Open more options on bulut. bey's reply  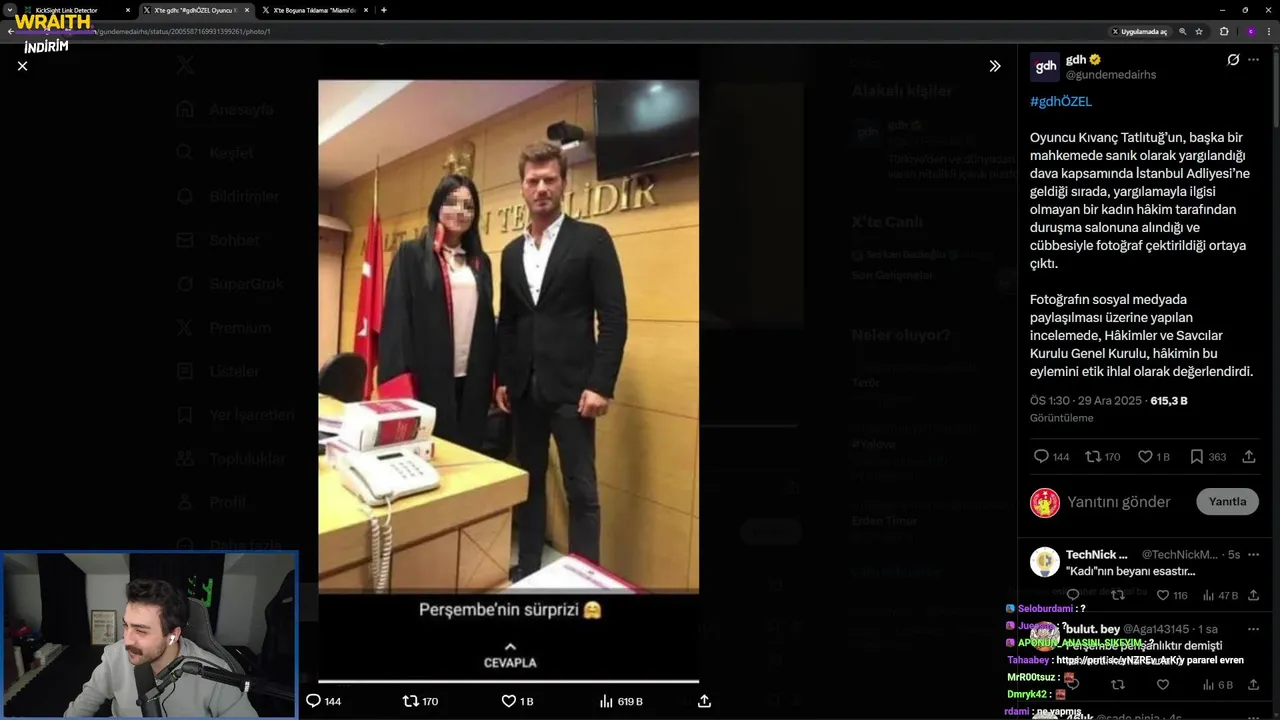[1254, 629]
